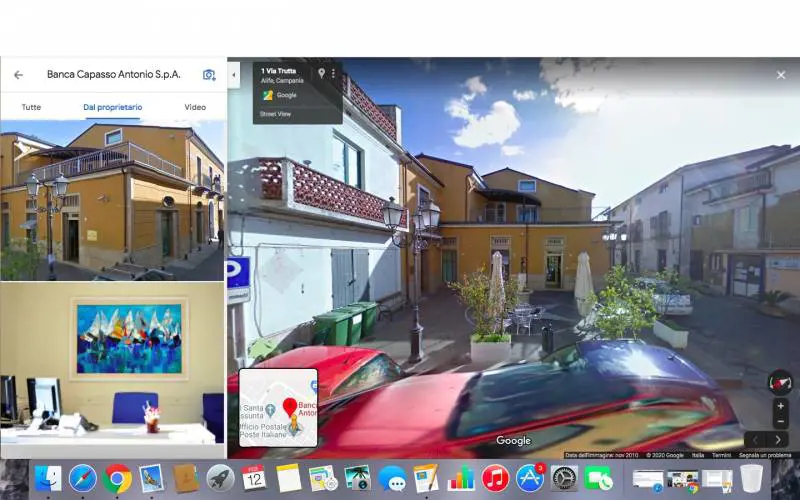Viewport: 800px width, 500px height.
Task: Open Google Chrome in the Dock
Action: point(117,479)
